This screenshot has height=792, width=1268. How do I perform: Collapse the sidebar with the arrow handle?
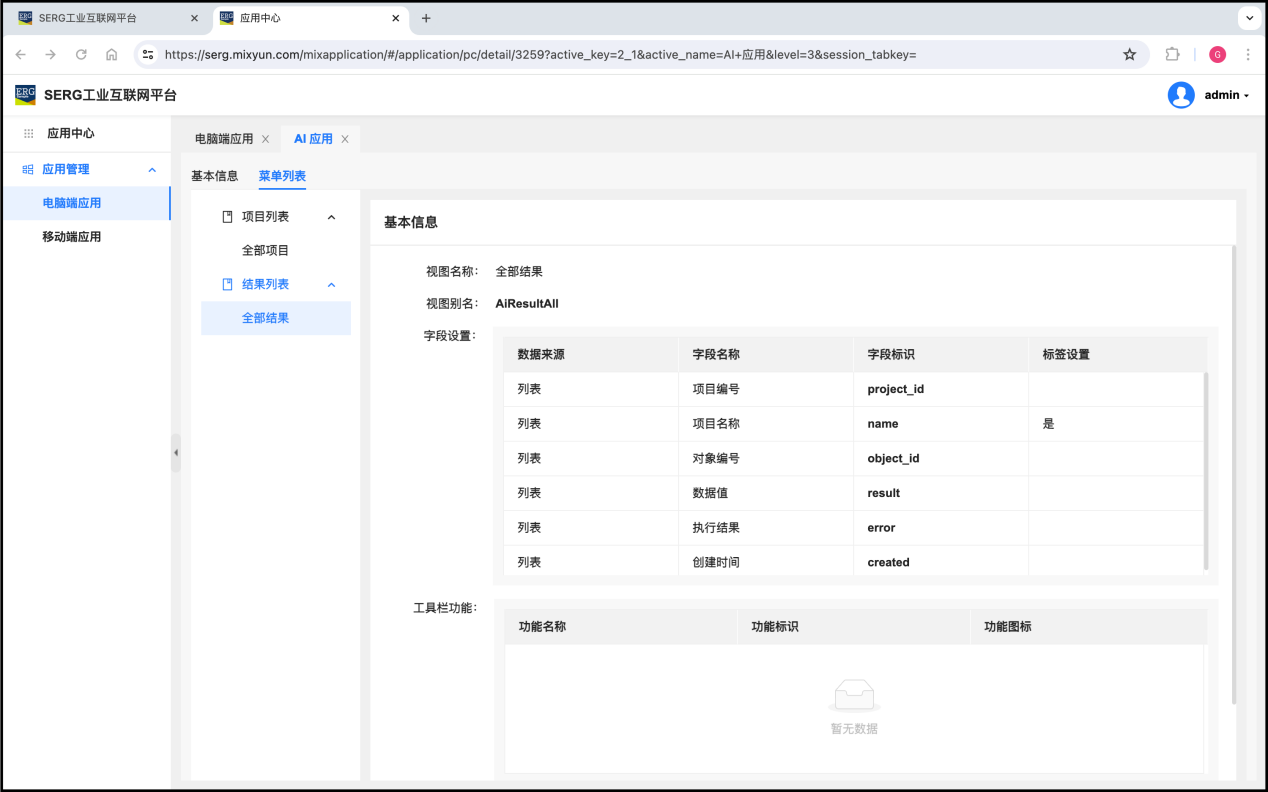[x=176, y=453]
